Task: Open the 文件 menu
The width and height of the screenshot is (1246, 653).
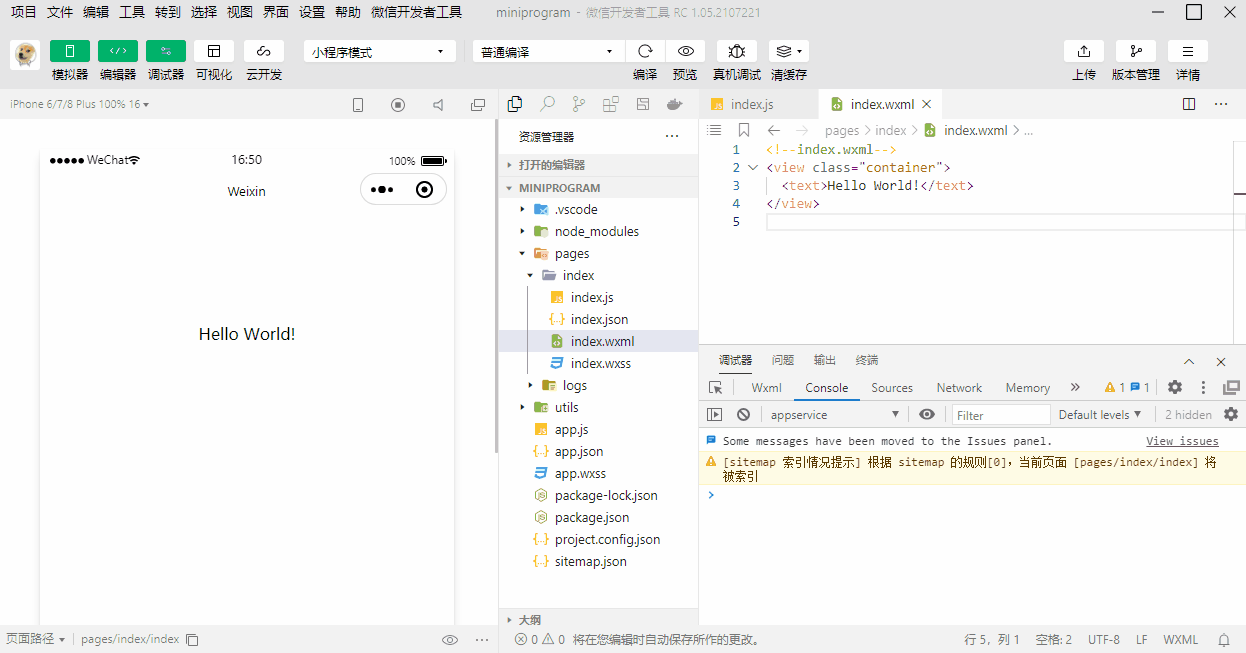Action: tap(60, 12)
